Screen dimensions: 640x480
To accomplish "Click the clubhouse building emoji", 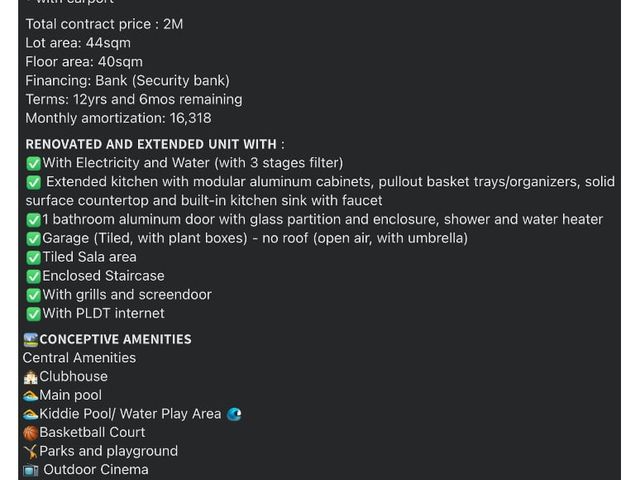I will [x=31, y=377].
